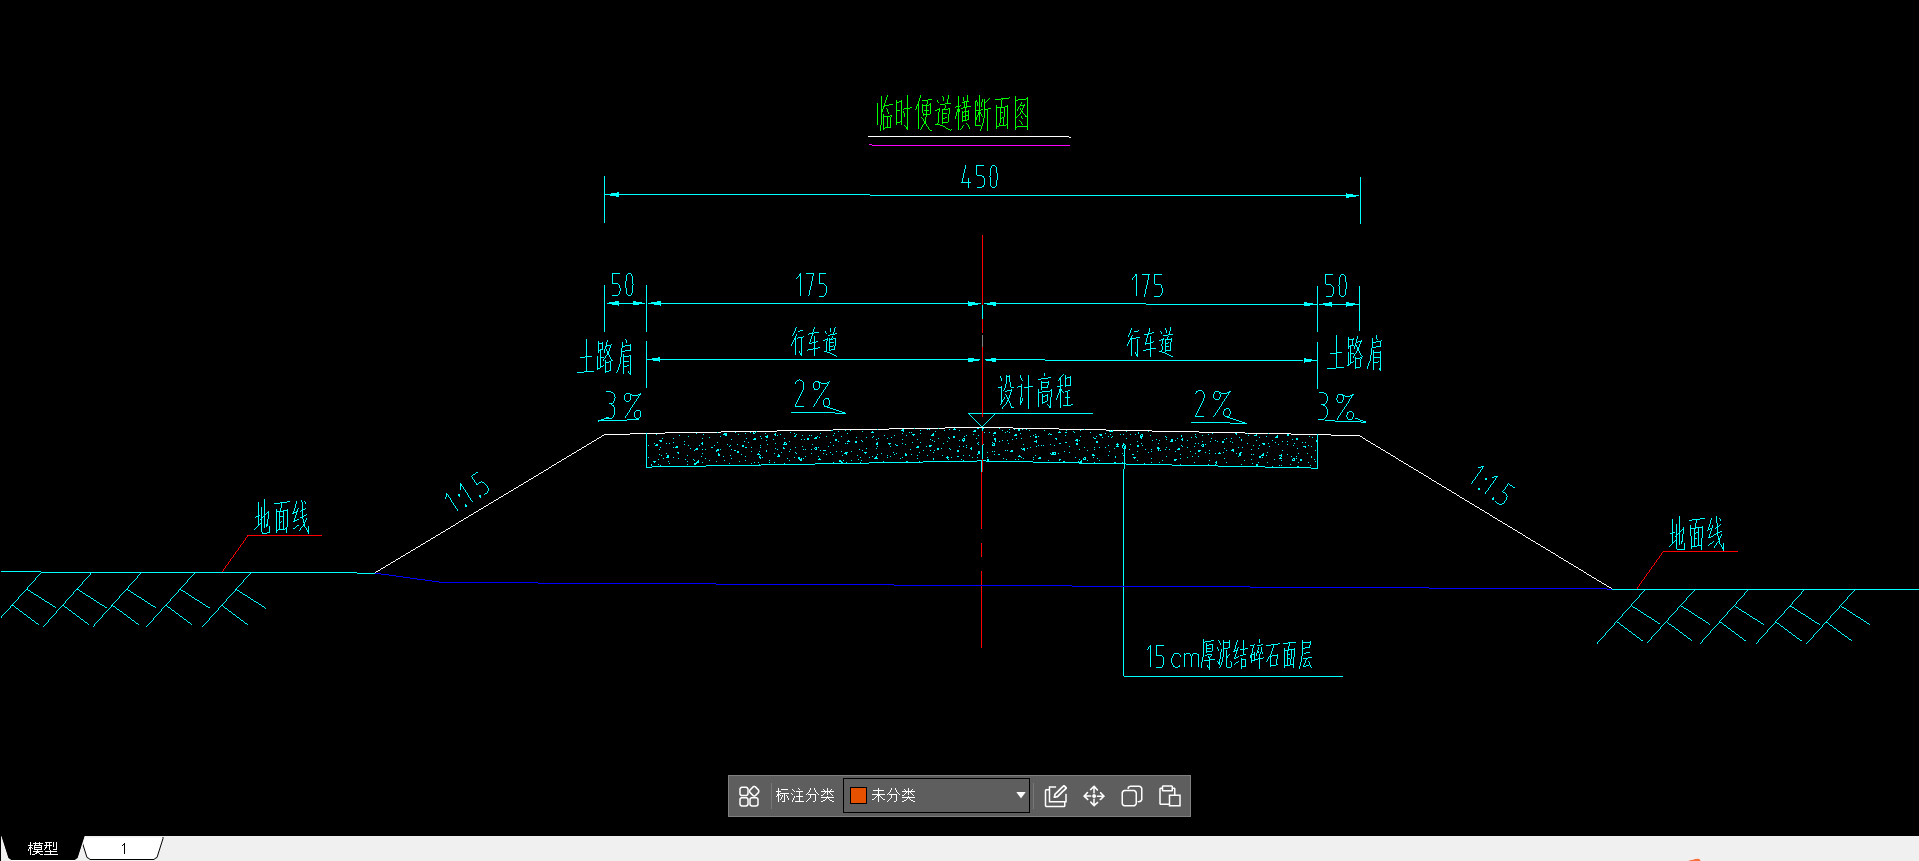The height and width of the screenshot is (861, 1919).
Task: Select the 设计高程 label
Action: coord(1035,391)
